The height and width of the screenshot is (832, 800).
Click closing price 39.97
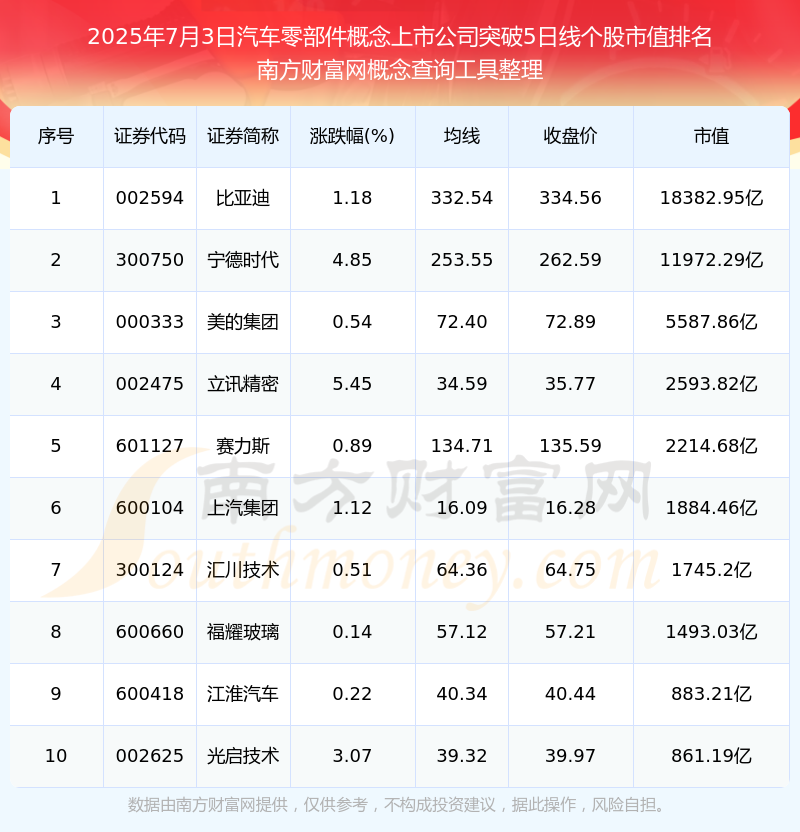570,756
